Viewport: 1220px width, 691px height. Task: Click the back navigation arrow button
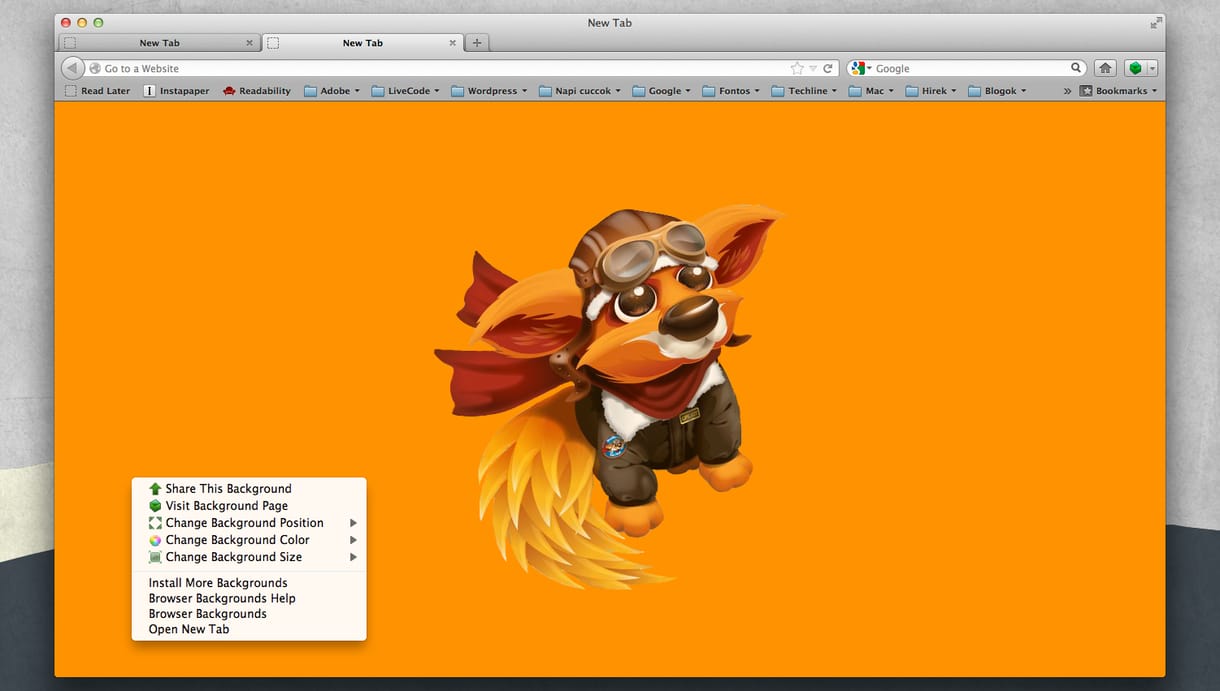tap(72, 68)
